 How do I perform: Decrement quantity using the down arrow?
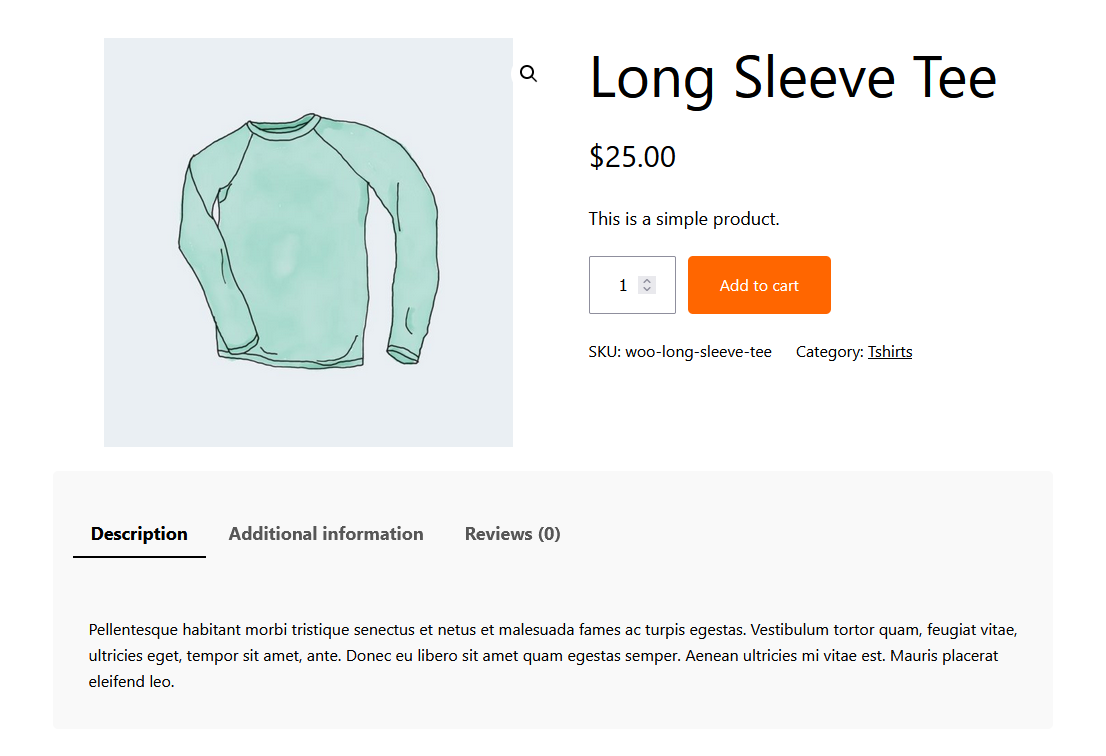click(x=648, y=292)
